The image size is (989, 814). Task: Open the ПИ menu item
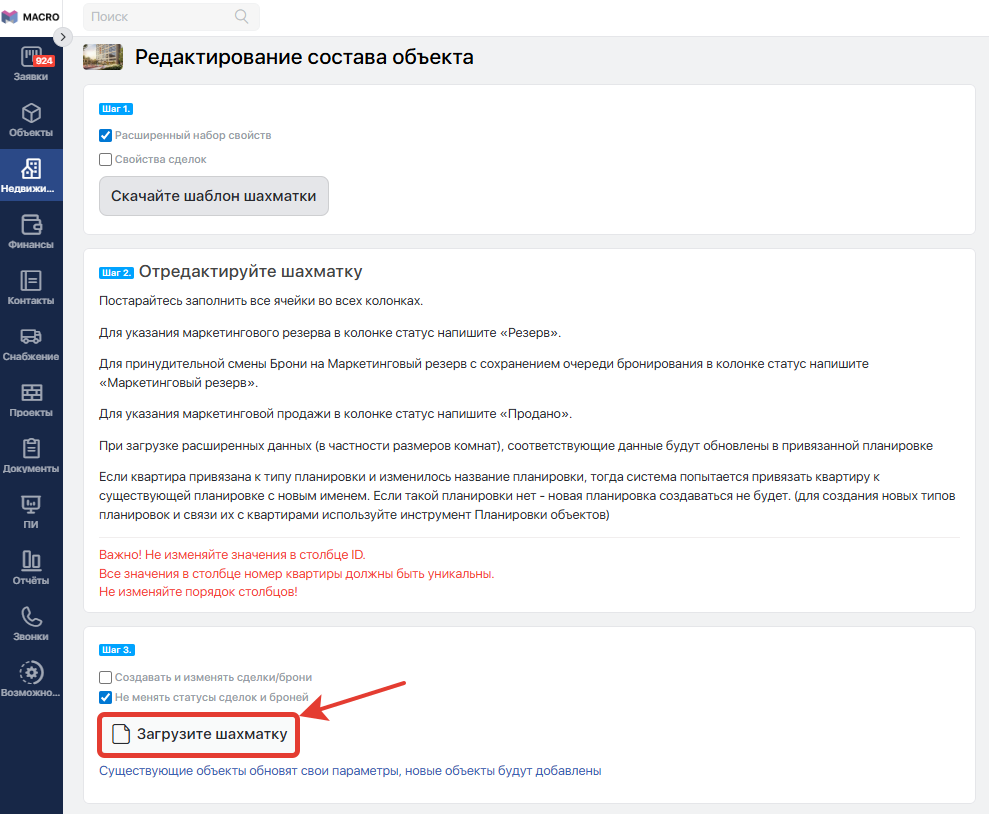(31, 511)
